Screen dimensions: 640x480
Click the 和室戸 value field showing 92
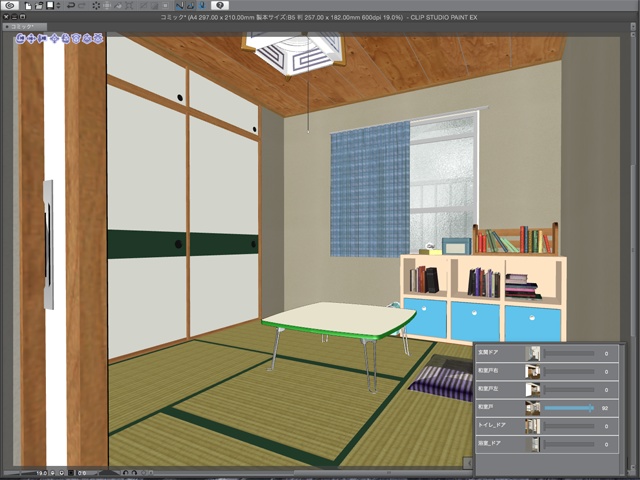pos(606,408)
